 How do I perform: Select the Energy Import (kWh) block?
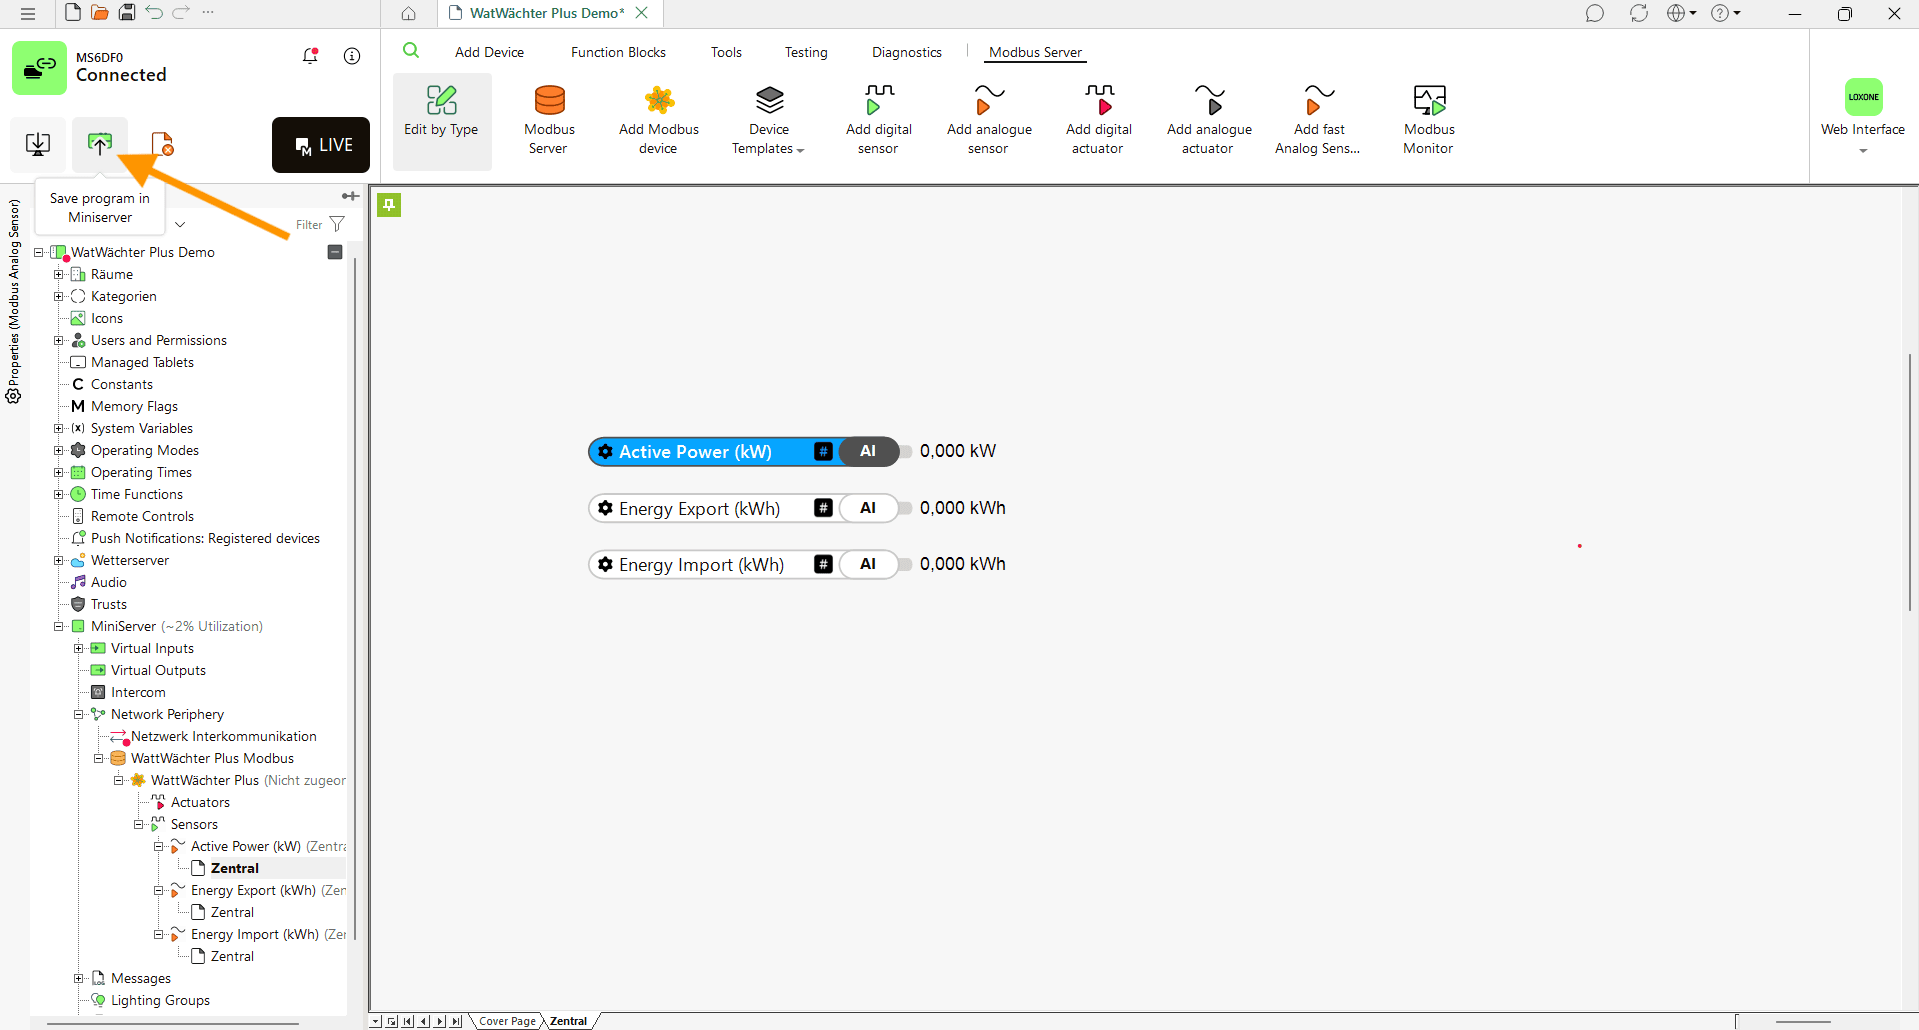point(743,565)
